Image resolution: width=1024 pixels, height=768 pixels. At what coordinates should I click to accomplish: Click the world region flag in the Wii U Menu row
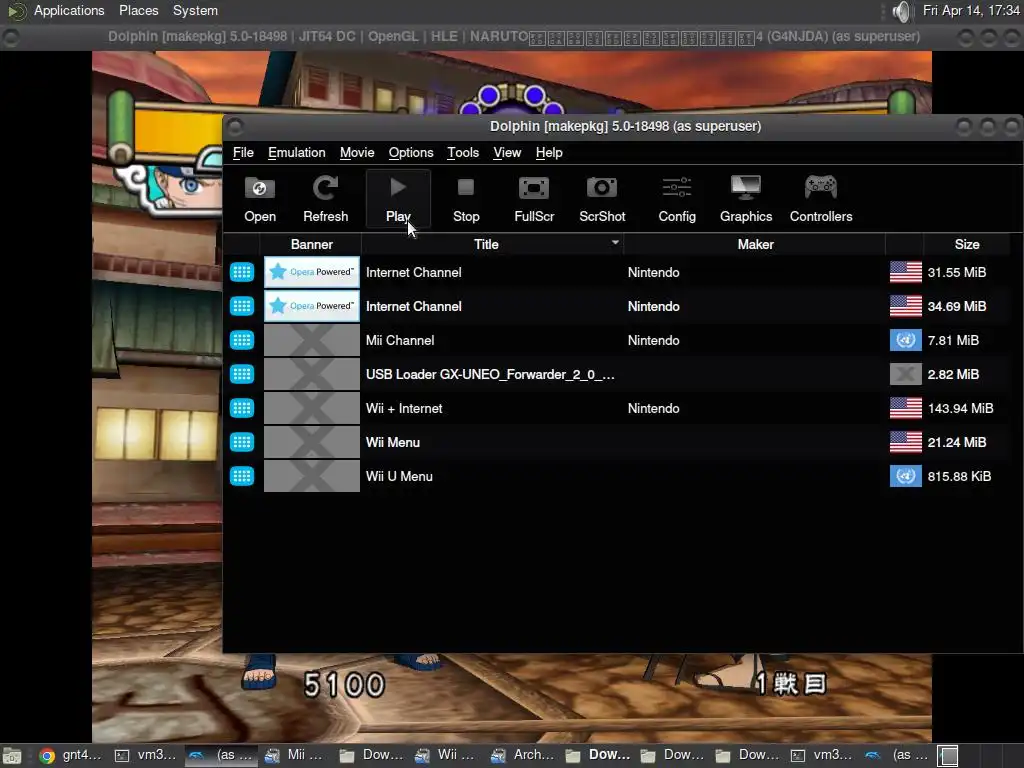tap(906, 476)
